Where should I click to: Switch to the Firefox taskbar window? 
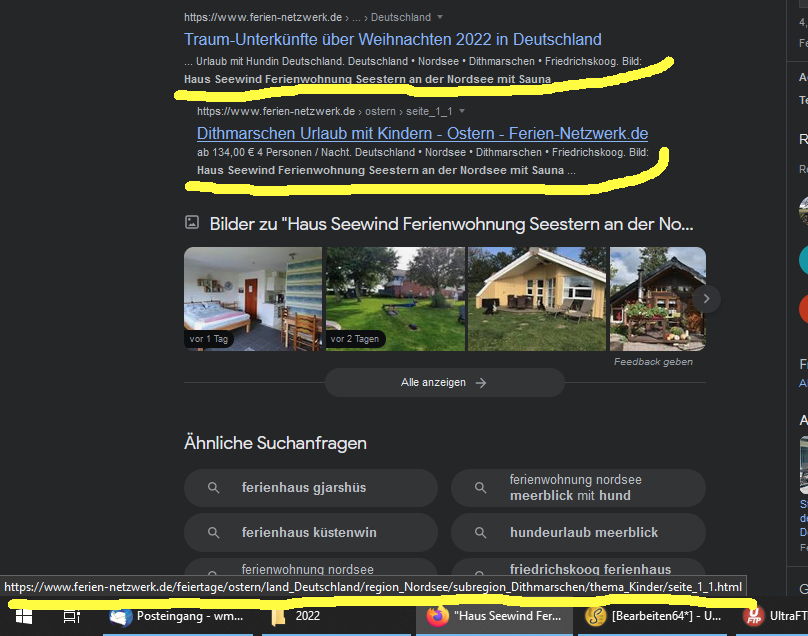(495, 616)
